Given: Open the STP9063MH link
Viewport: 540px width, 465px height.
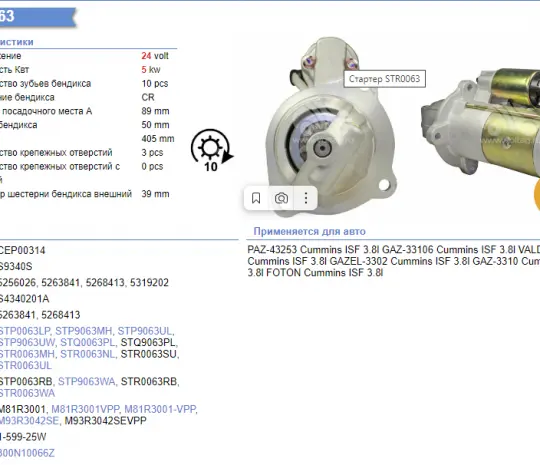Looking at the screenshot, I should pos(84,331).
